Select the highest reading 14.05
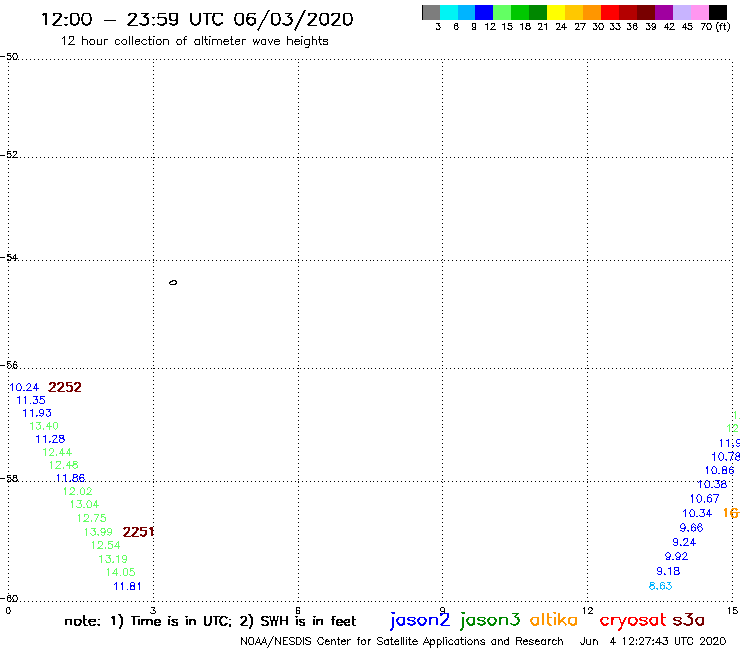 tap(120, 573)
